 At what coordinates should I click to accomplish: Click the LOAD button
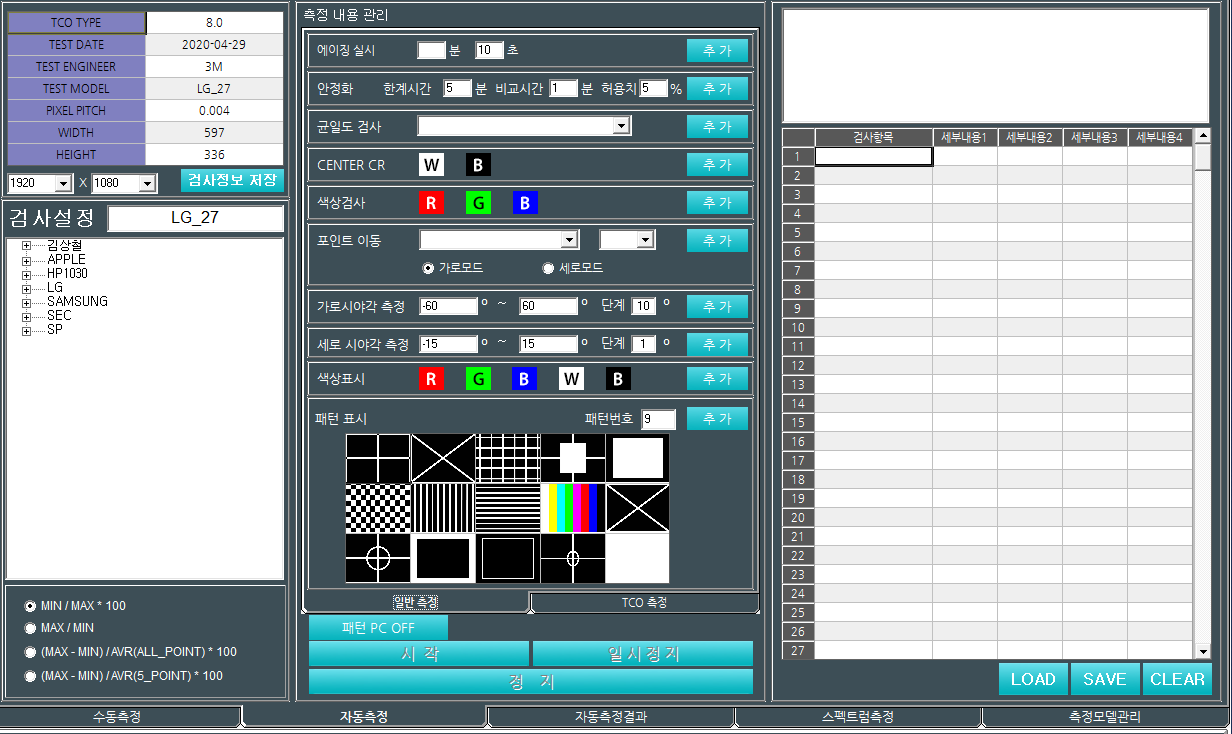[x=1033, y=679]
